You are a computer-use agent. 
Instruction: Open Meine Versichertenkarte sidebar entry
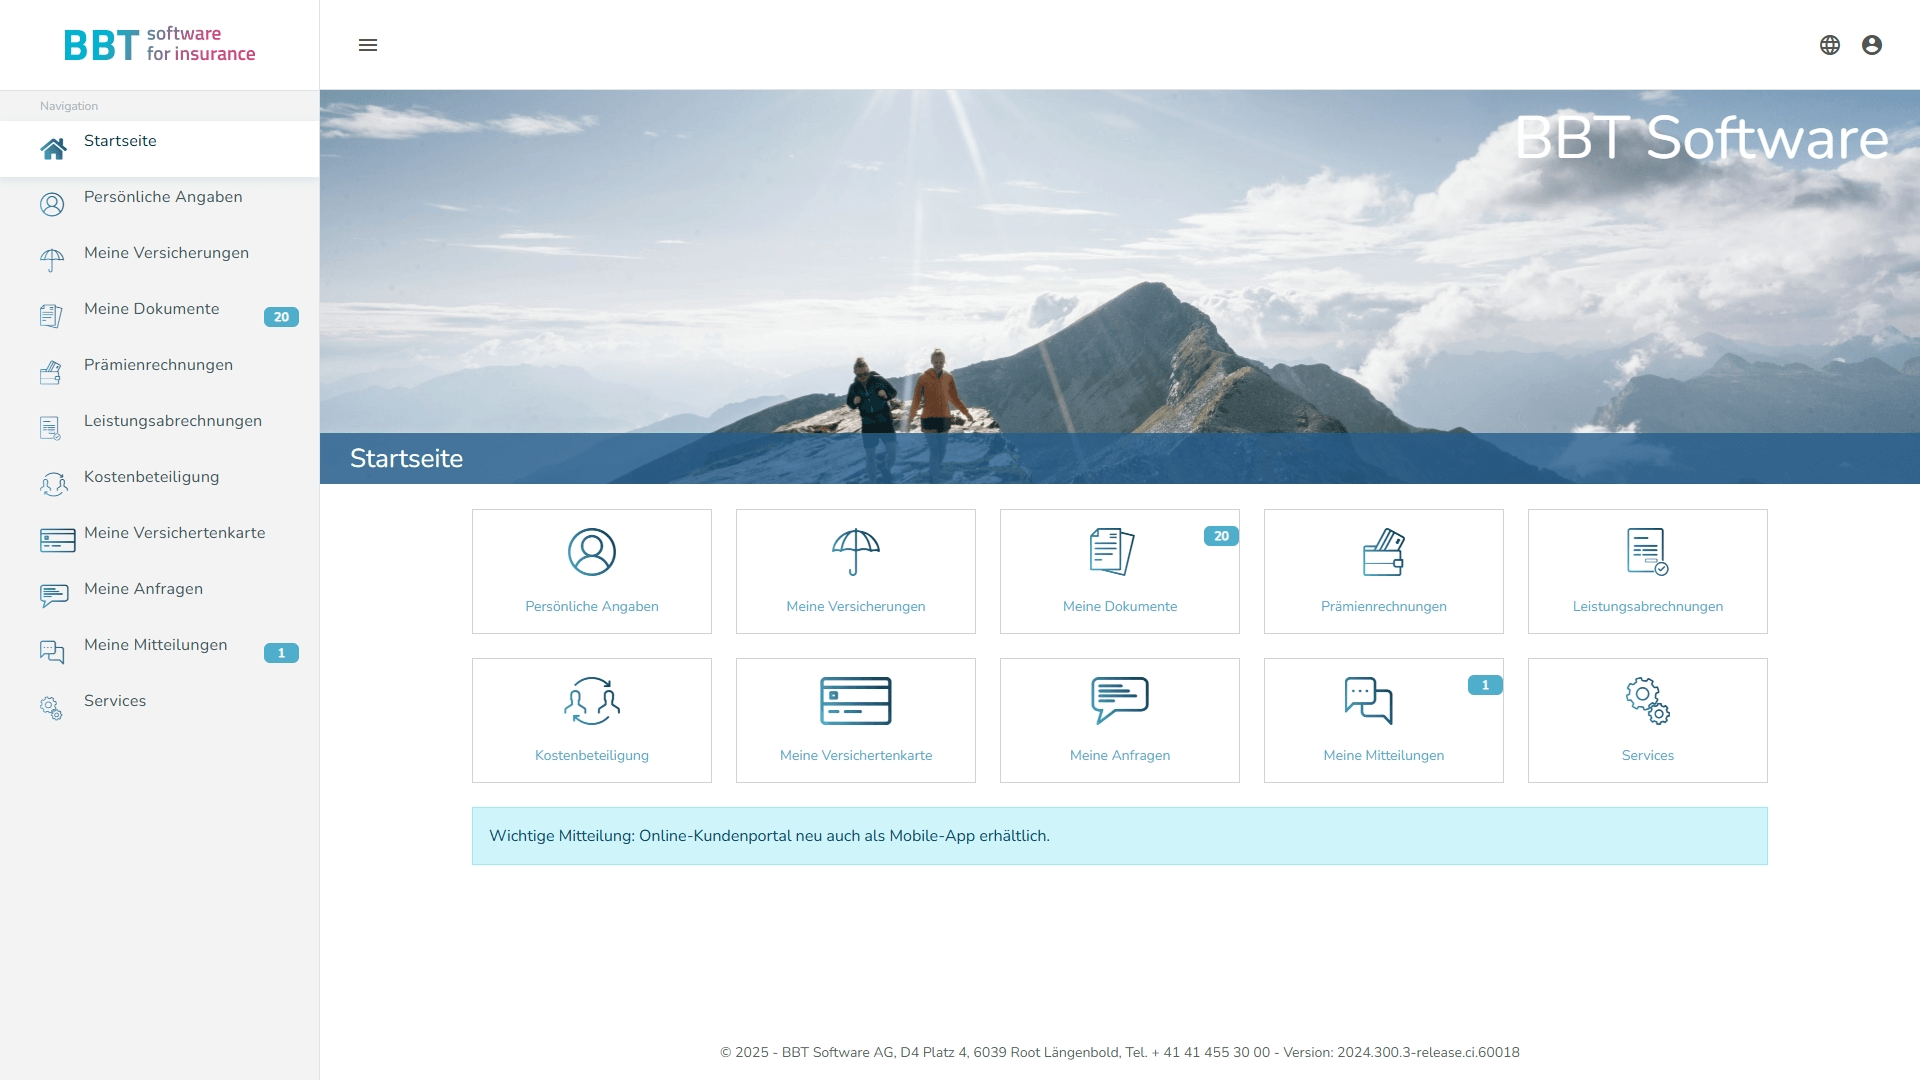tap(160, 541)
